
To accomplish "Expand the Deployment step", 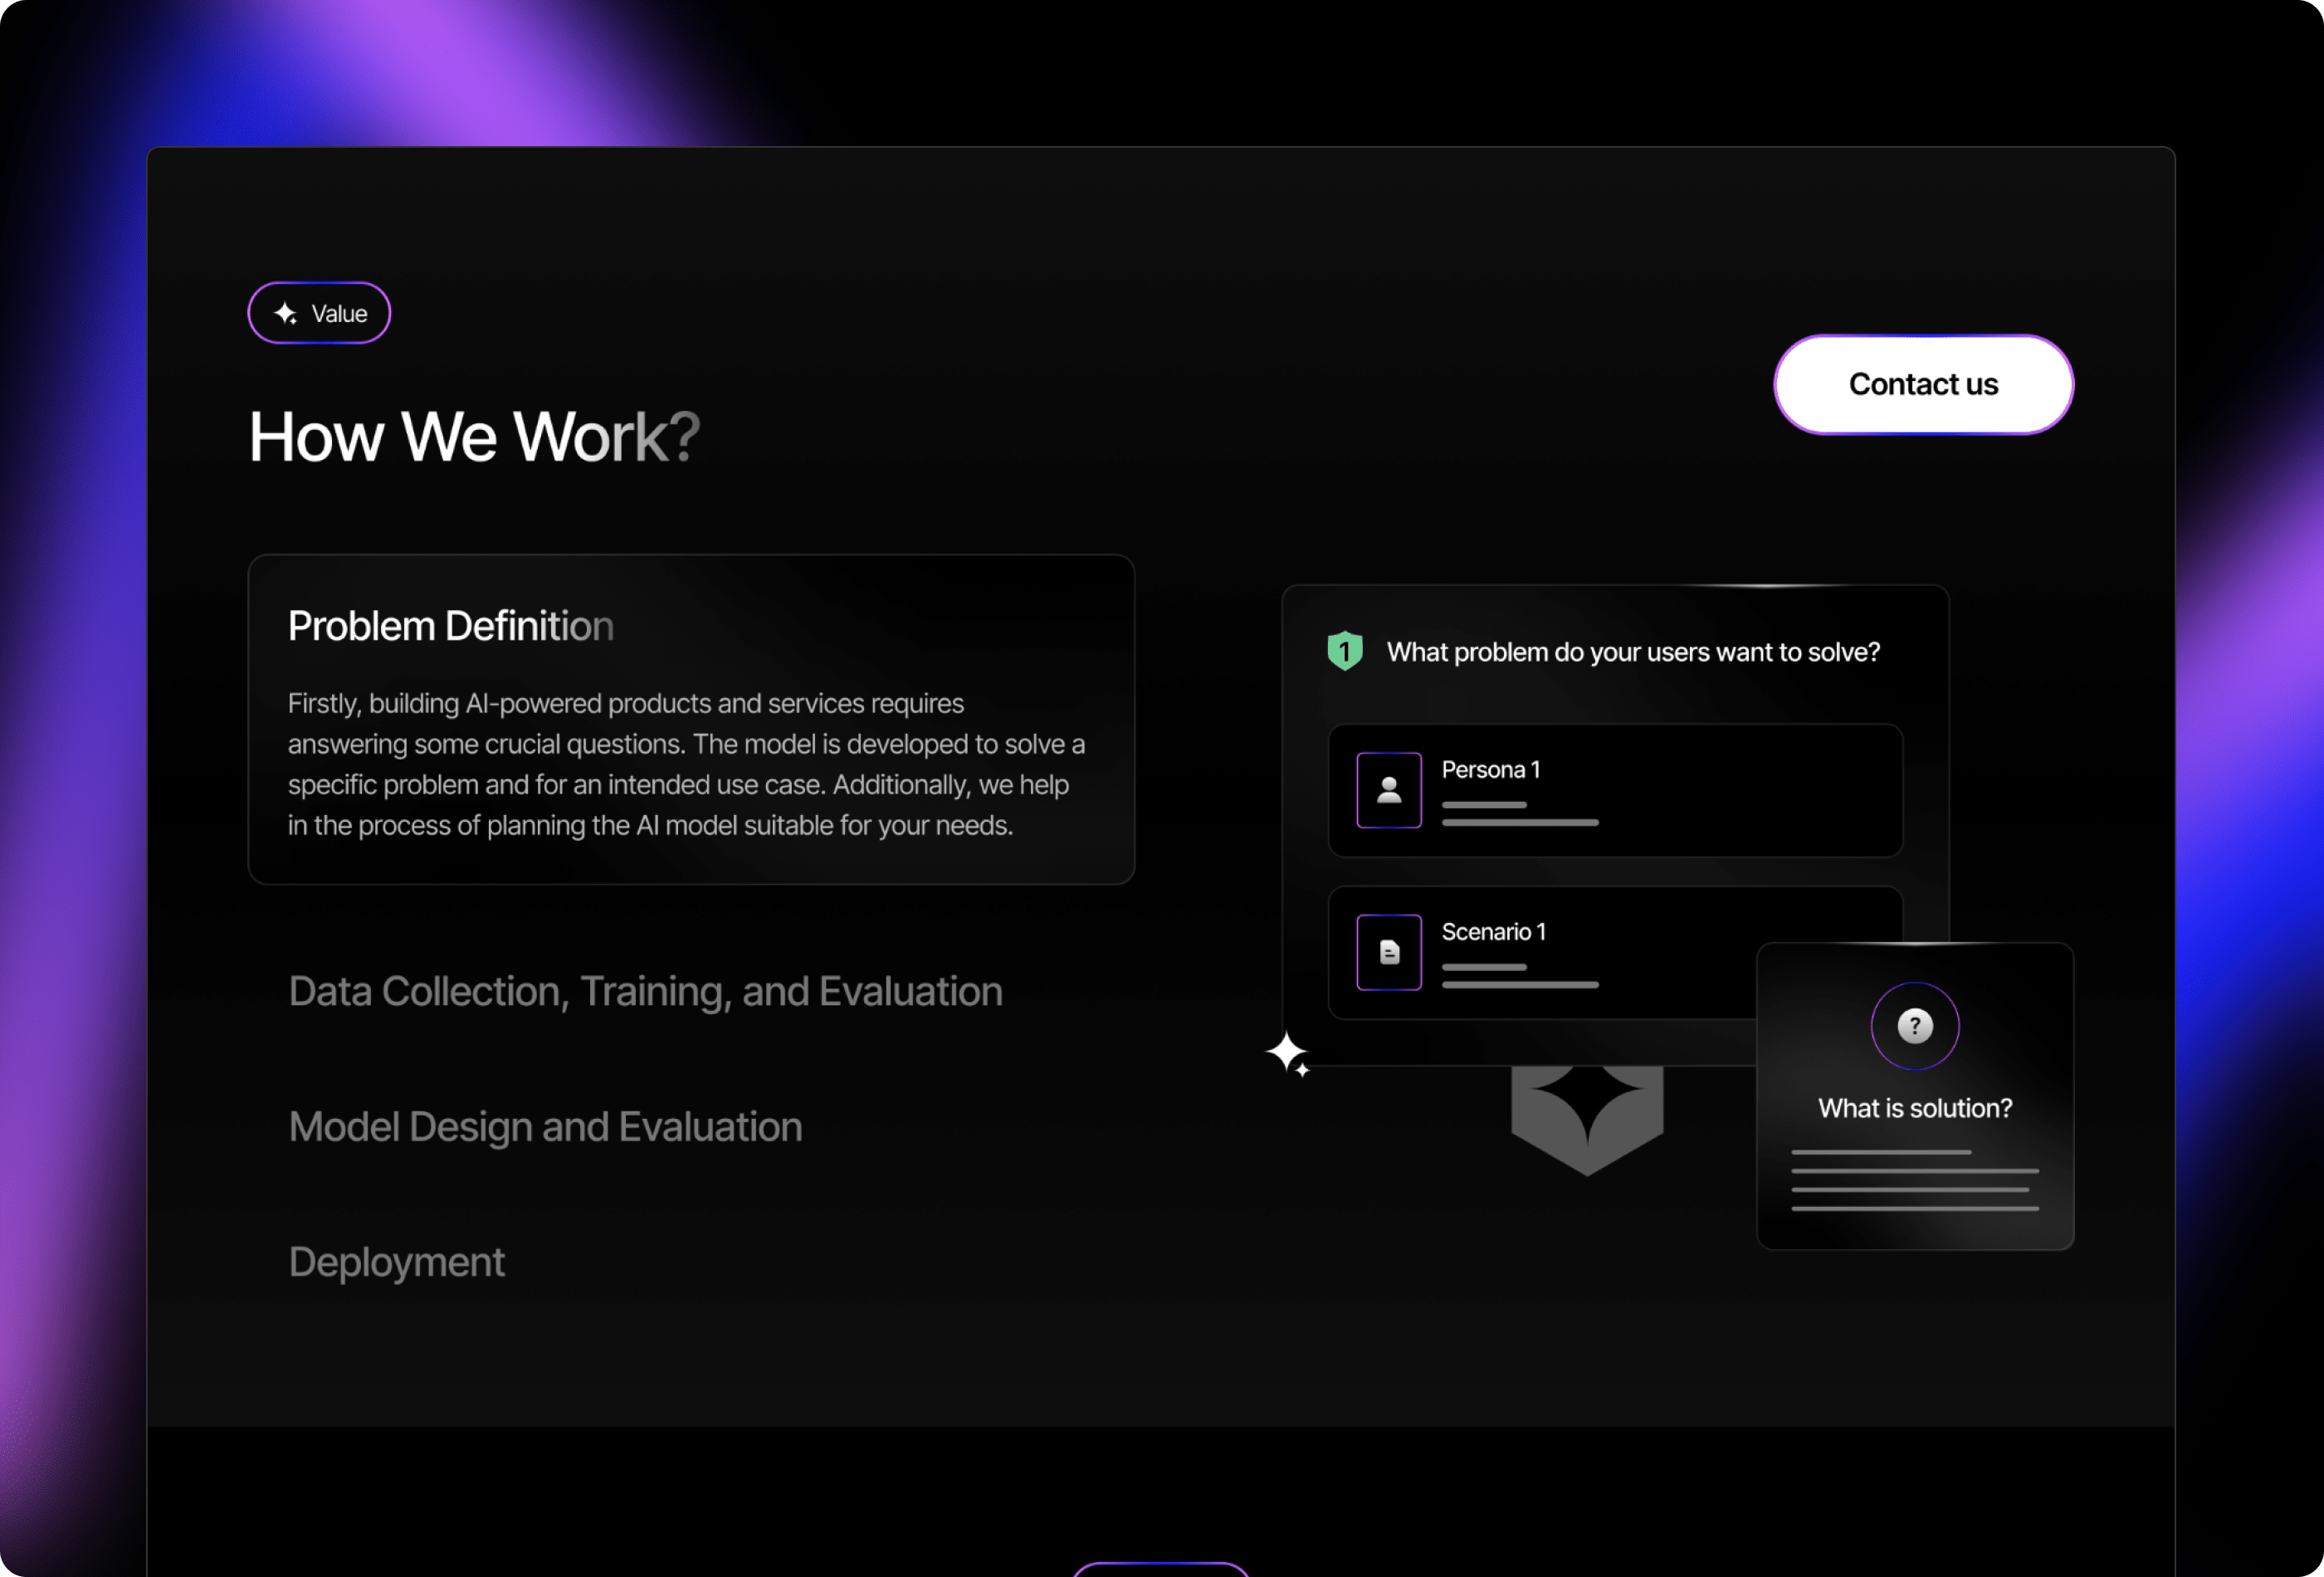I will [396, 1262].
